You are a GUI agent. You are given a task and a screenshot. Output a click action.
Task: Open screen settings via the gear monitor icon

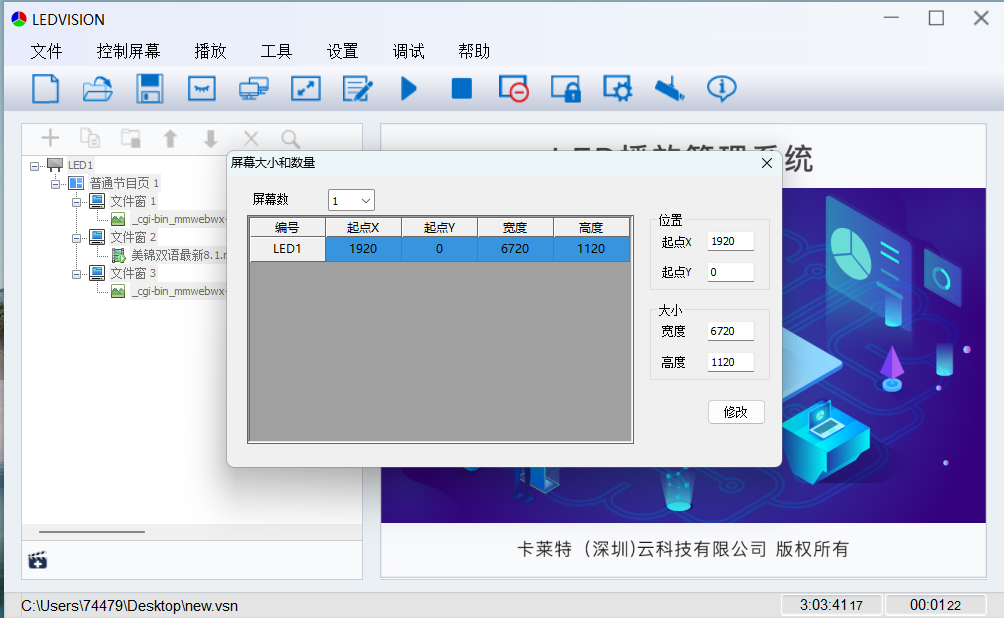coord(618,89)
